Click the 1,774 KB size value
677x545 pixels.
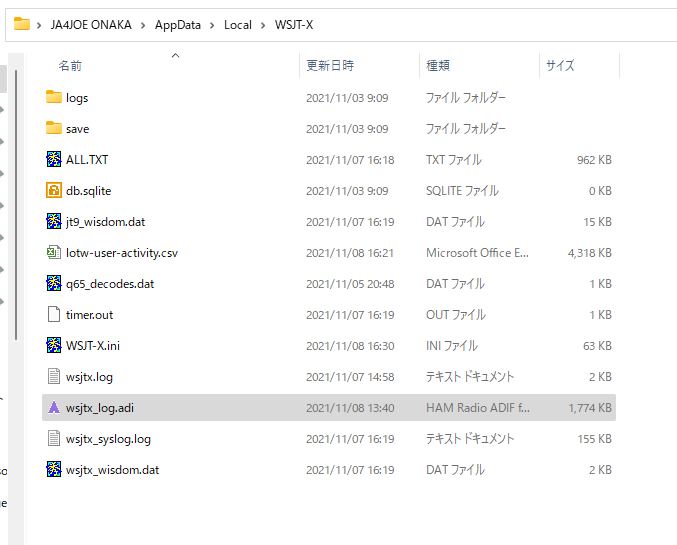590,408
